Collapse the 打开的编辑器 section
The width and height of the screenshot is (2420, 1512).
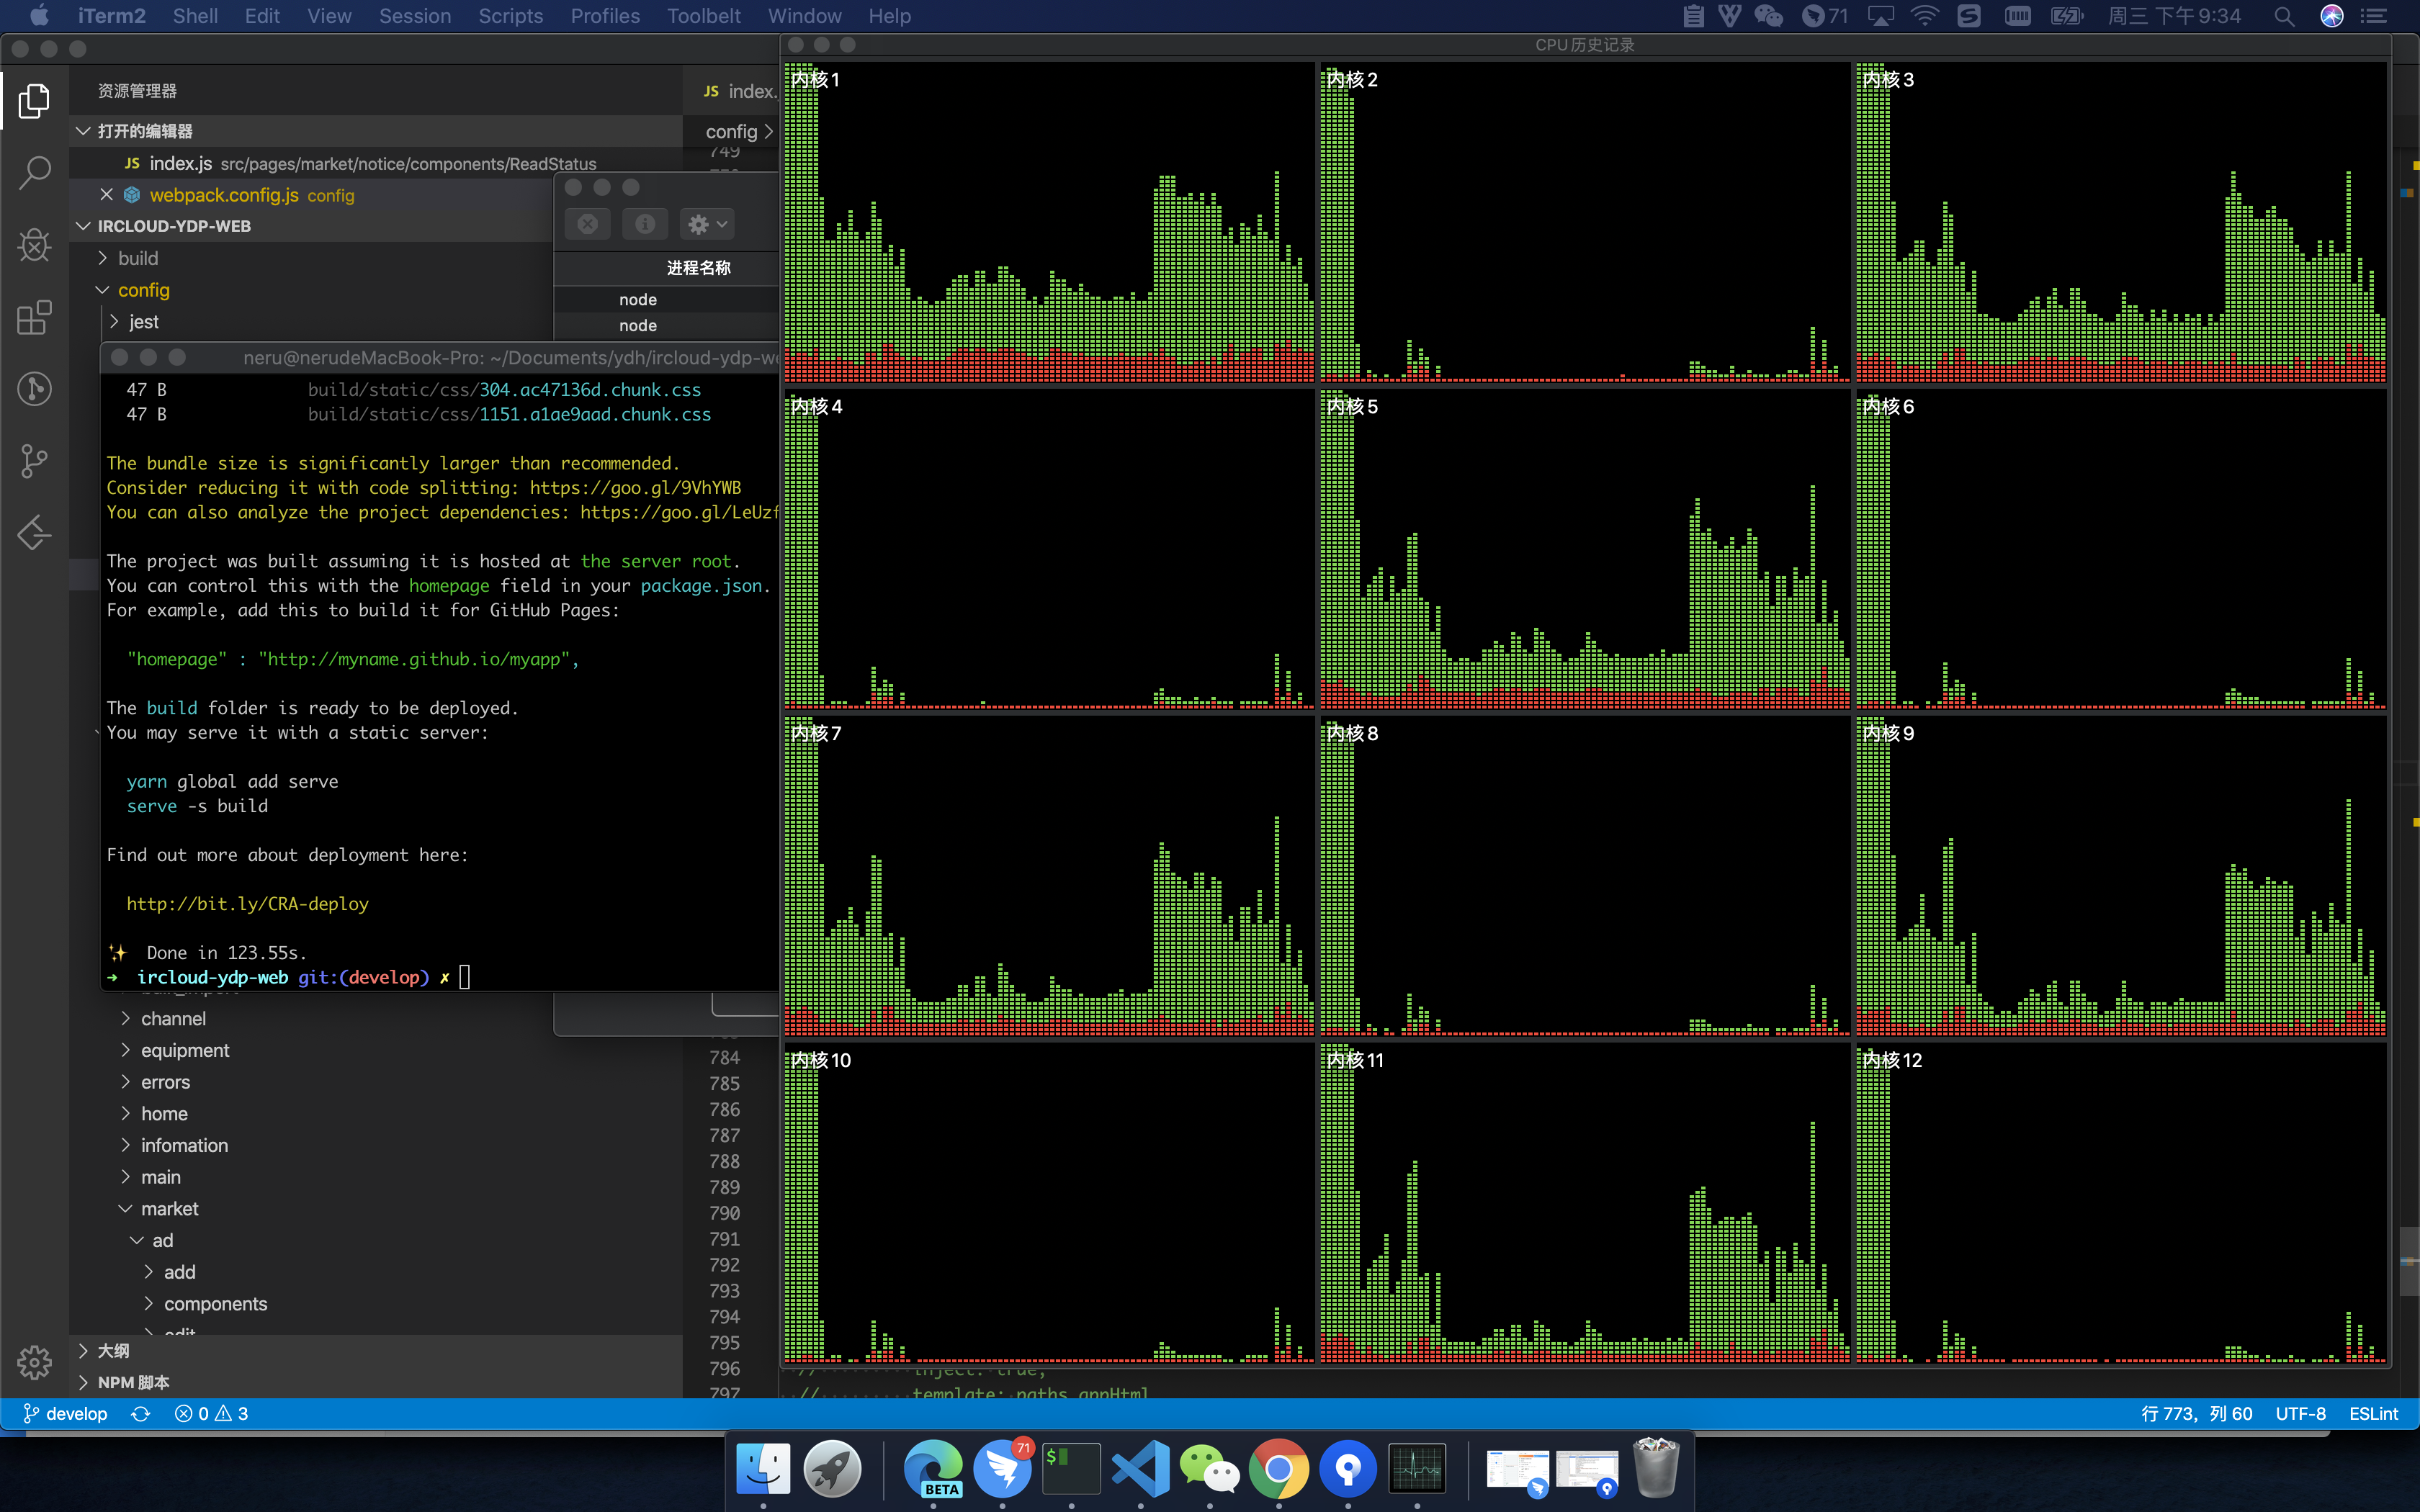tap(375, 130)
